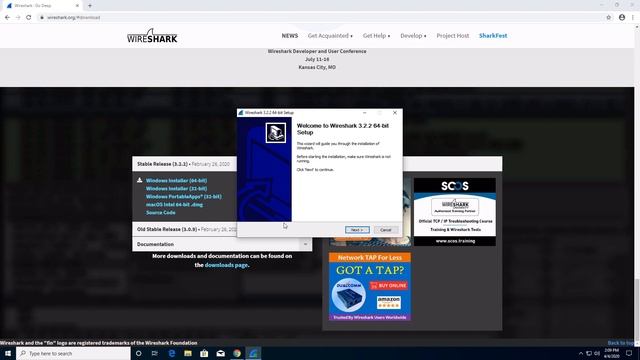
Task: Open Task View from the taskbar
Action: (x=155, y=353)
